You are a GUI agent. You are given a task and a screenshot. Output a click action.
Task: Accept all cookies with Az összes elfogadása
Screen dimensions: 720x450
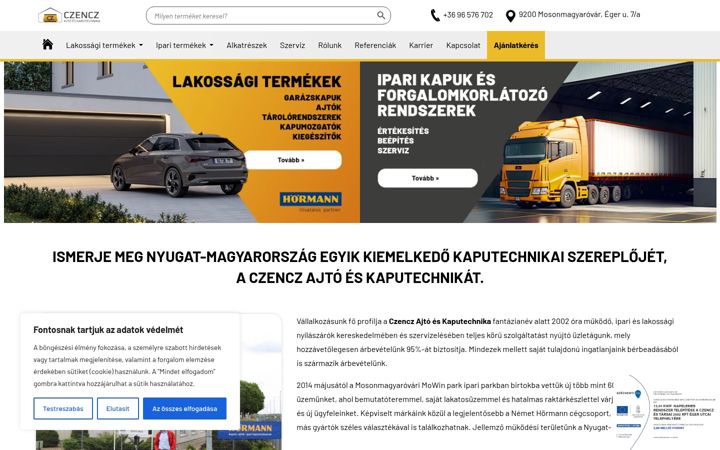[185, 409]
